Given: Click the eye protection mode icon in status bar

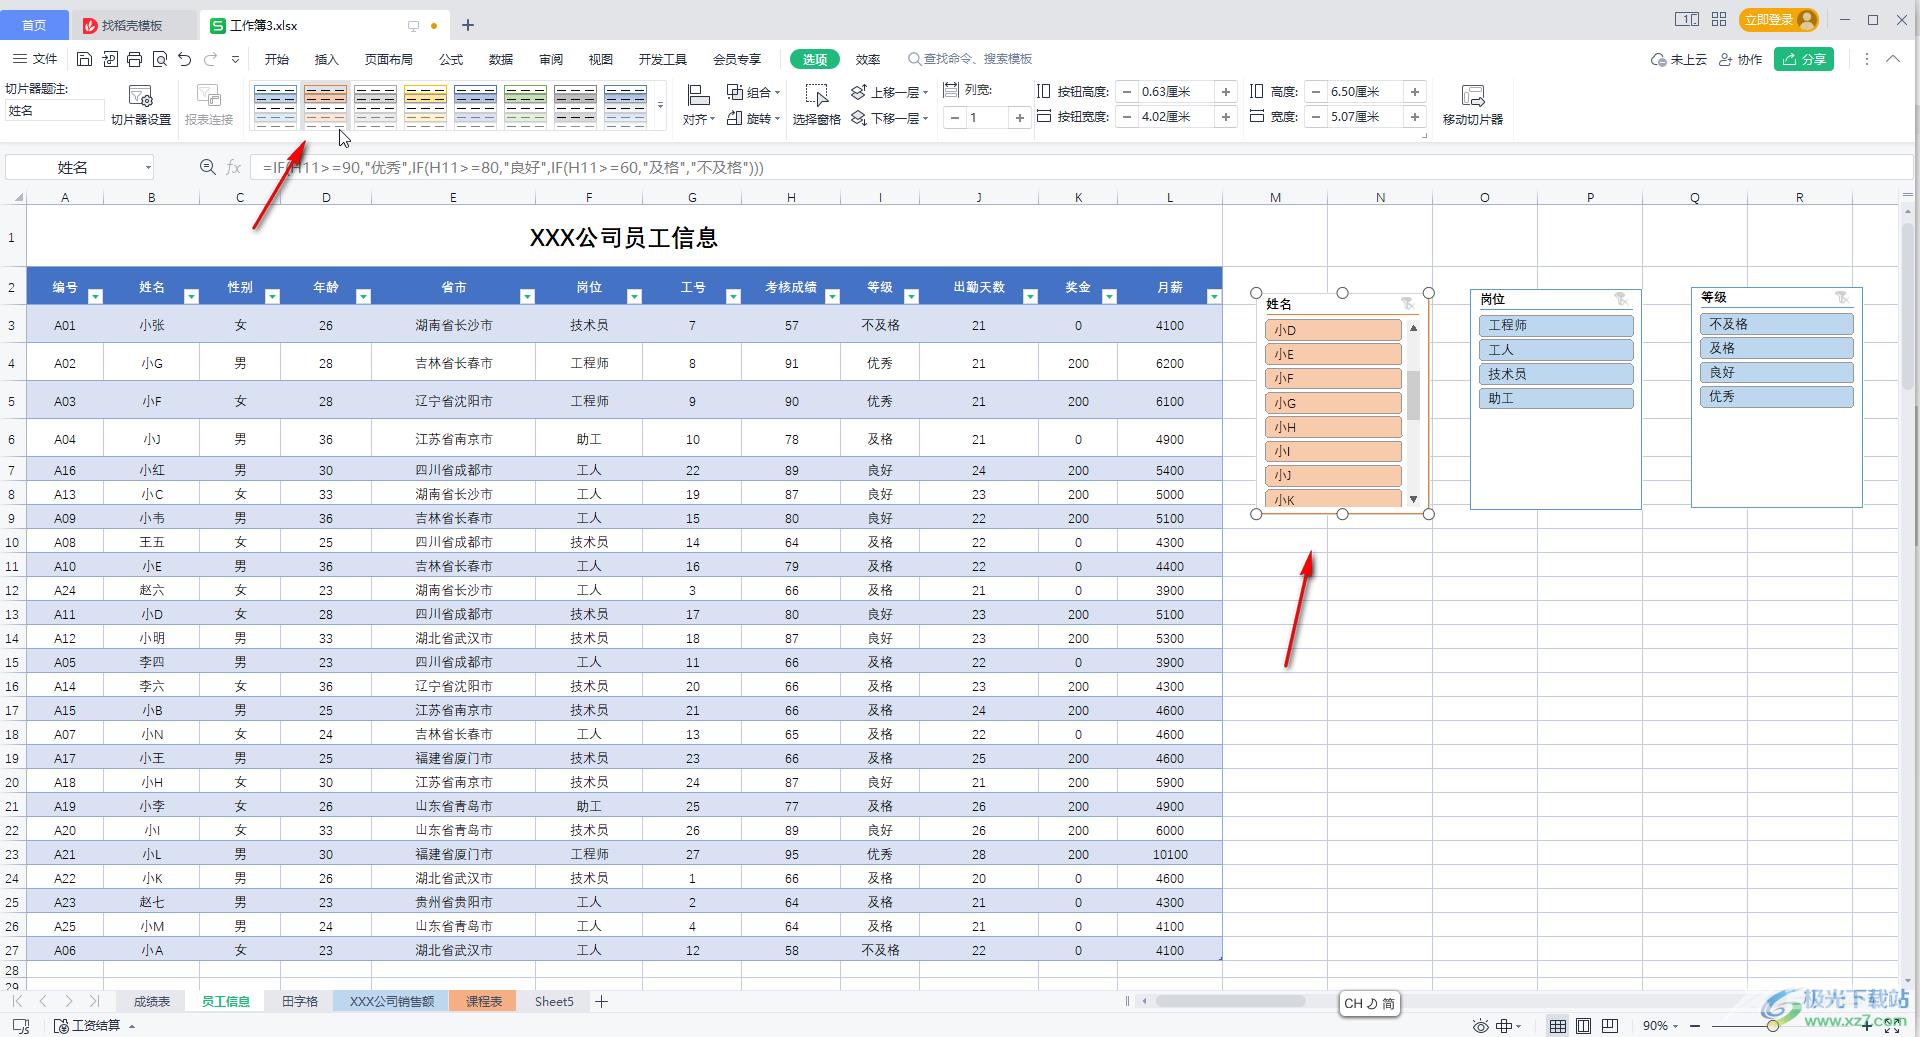Looking at the screenshot, I should 1480,1025.
